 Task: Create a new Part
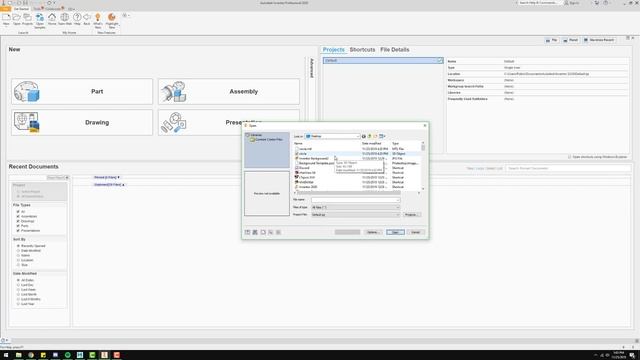coord(82,91)
